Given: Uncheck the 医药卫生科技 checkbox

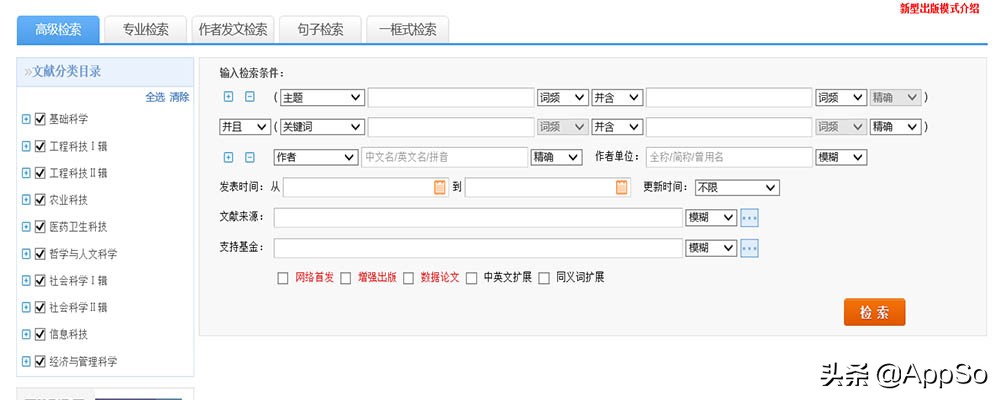Looking at the screenshot, I should coord(40,226).
